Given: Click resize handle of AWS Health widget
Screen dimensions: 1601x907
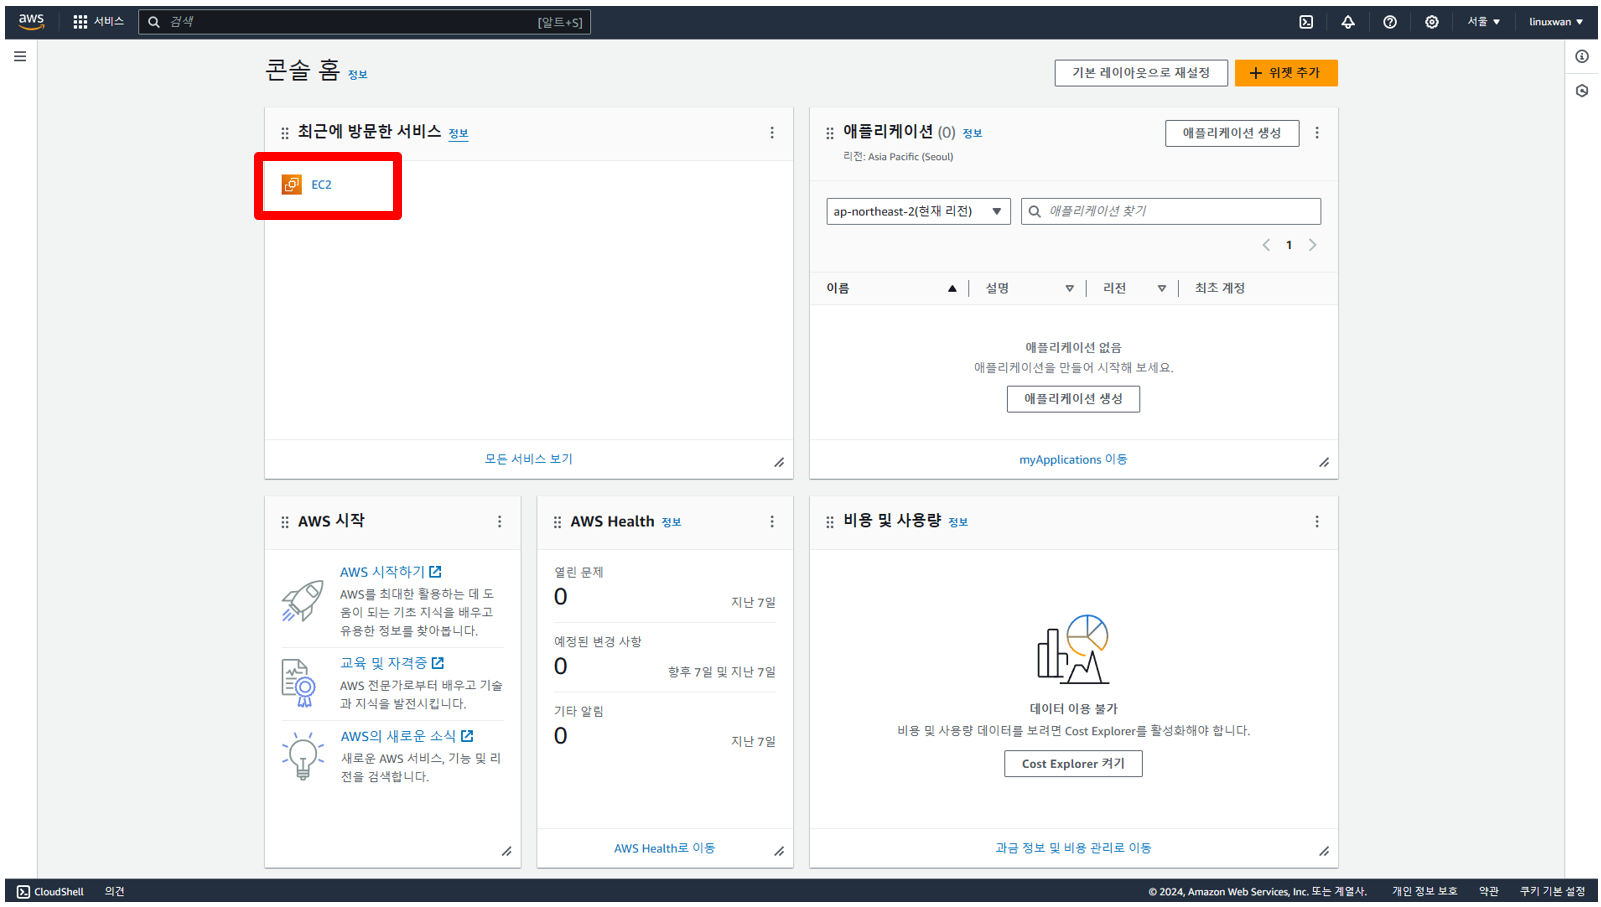Looking at the screenshot, I should click(x=779, y=851).
